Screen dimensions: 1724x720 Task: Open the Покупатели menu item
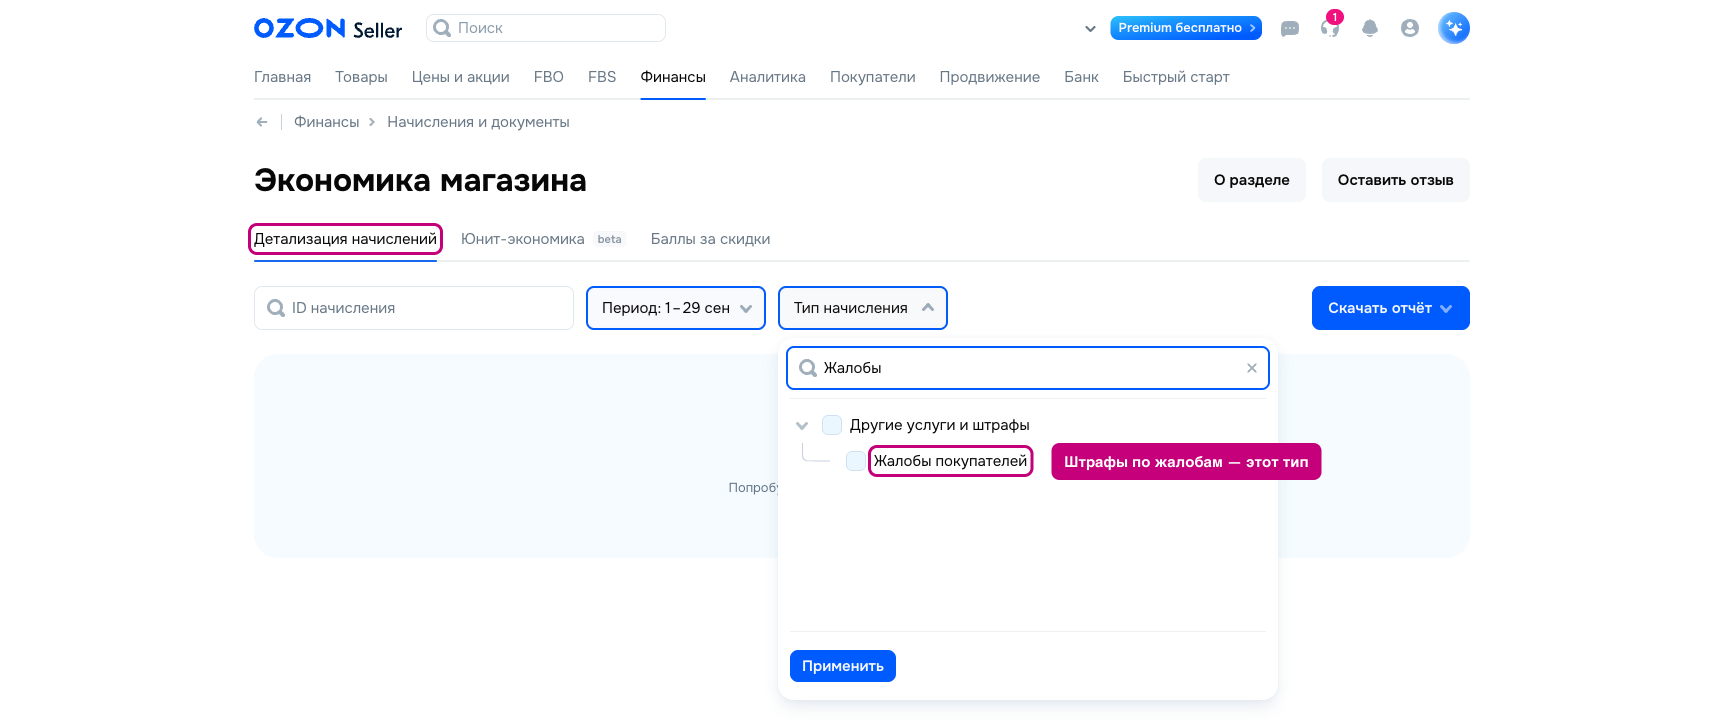873,77
